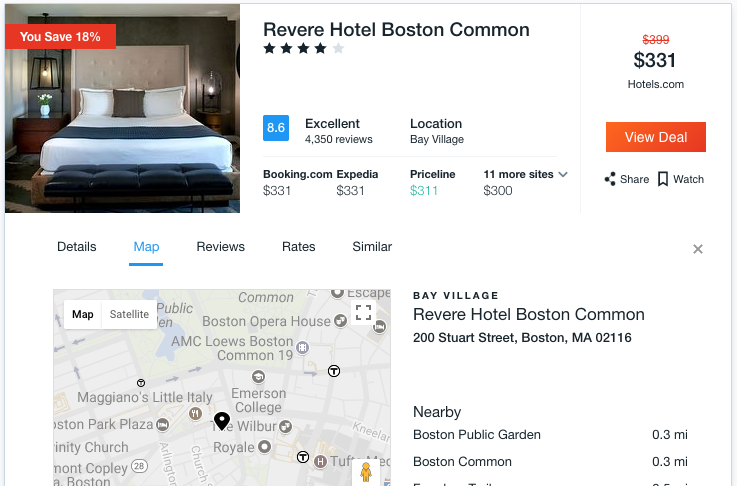Click the Tufts Medical hospital marker
Viewport: 737px width, 486px height.
tap(320, 462)
